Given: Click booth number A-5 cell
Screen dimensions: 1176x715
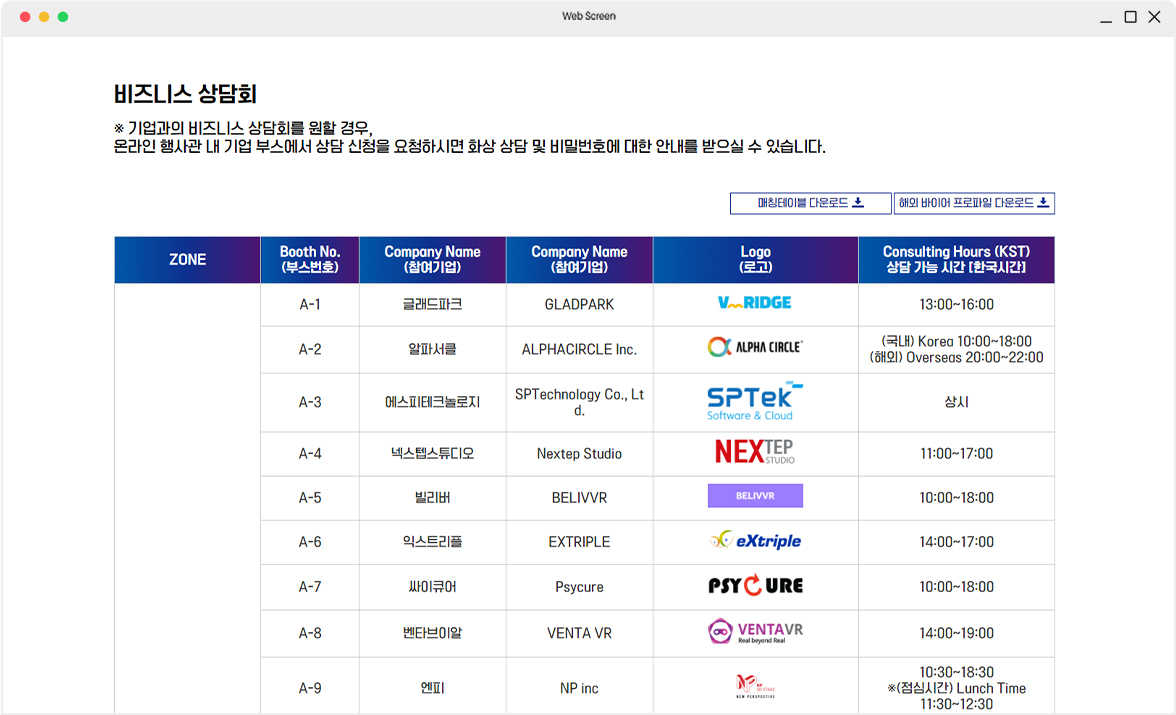Looking at the screenshot, I should point(310,498).
